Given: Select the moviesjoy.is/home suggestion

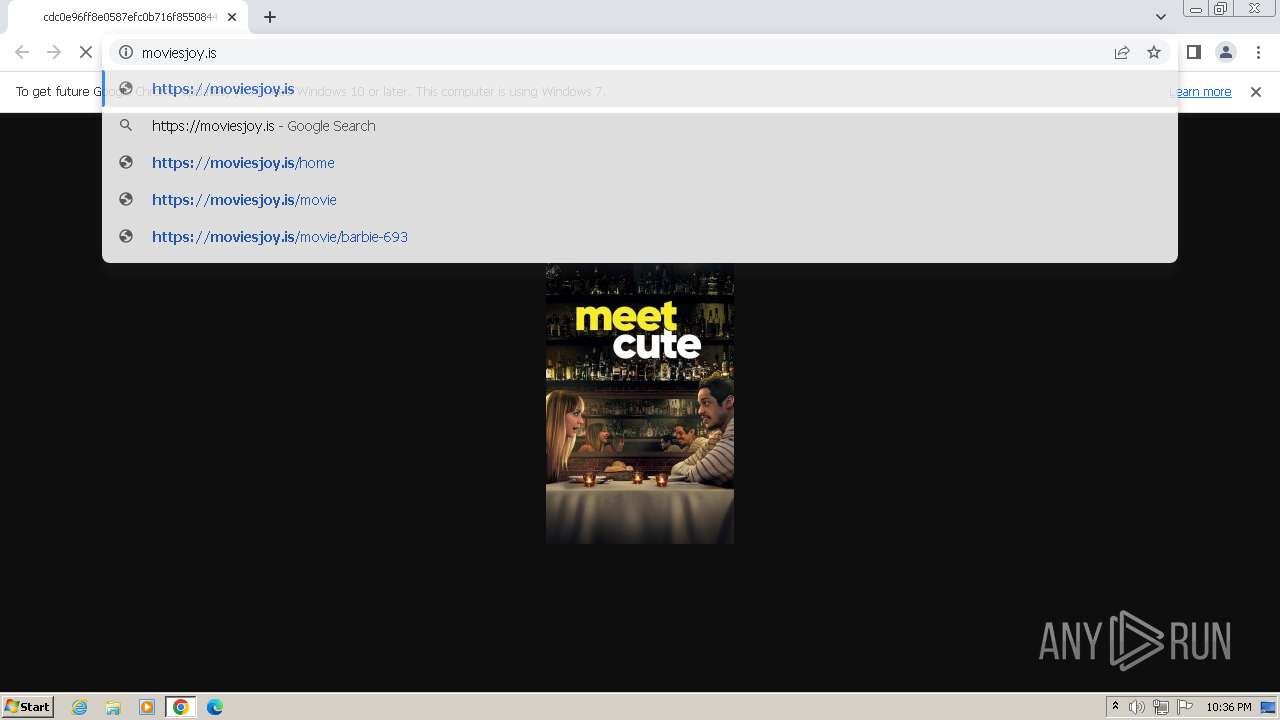Looking at the screenshot, I should click(640, 163).
